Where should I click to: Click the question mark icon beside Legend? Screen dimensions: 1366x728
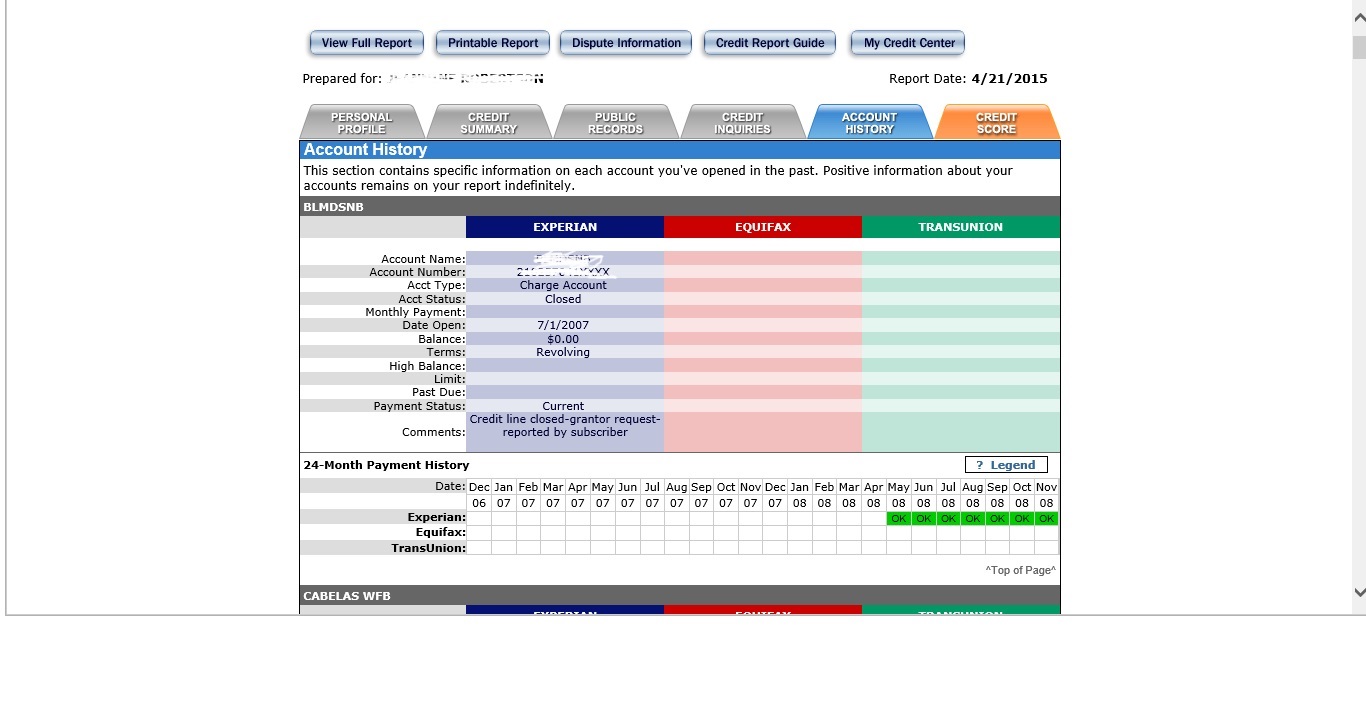tap(979, 465)
